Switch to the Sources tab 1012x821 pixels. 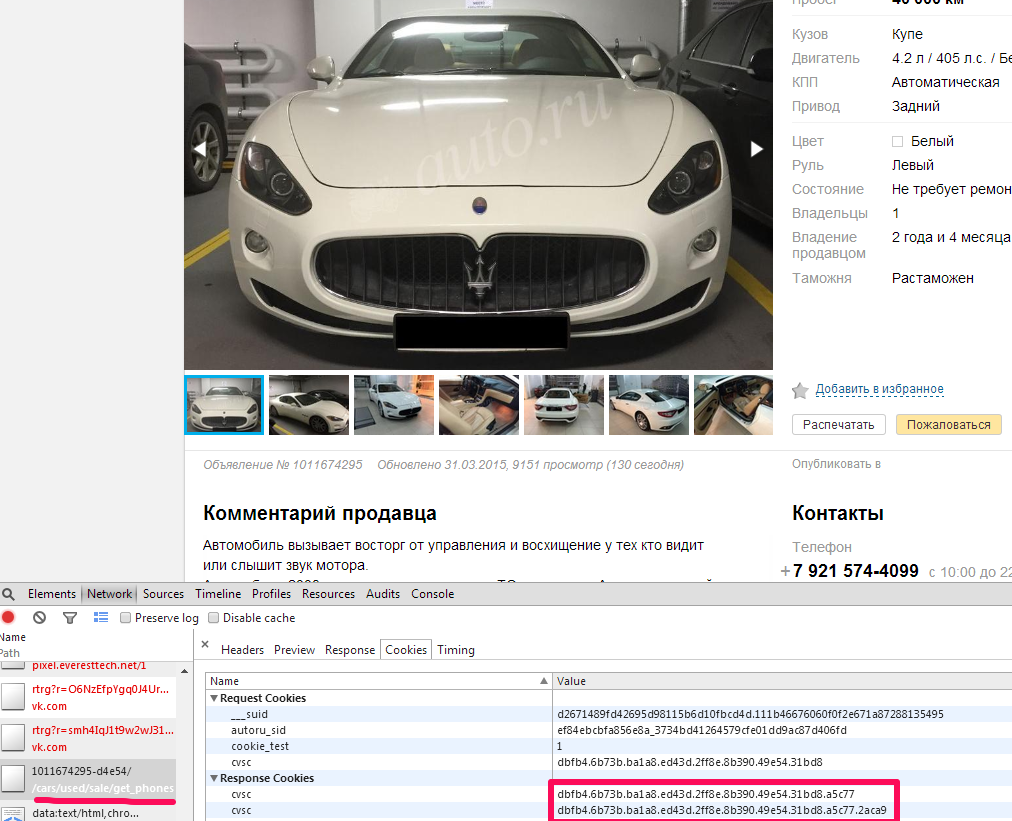pyautogui.click(x=163, y=594)
